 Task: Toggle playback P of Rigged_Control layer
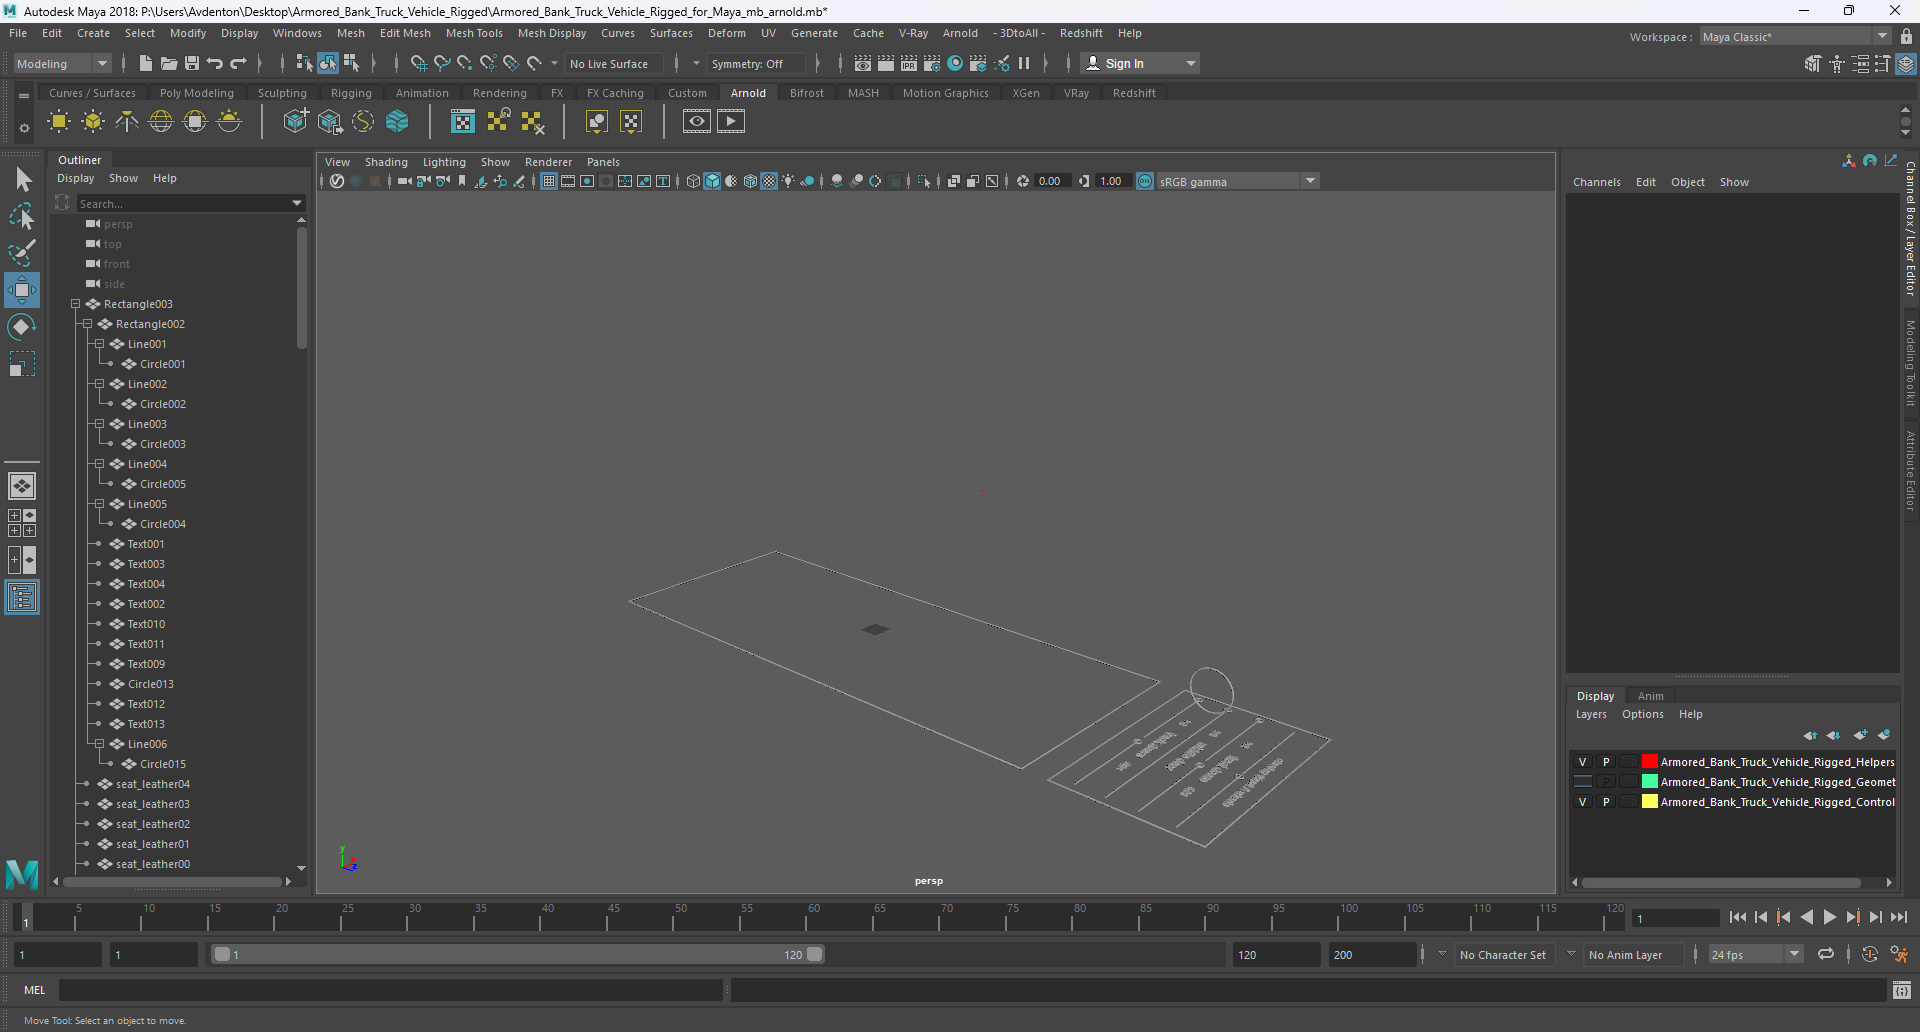tap(1606, 802)
